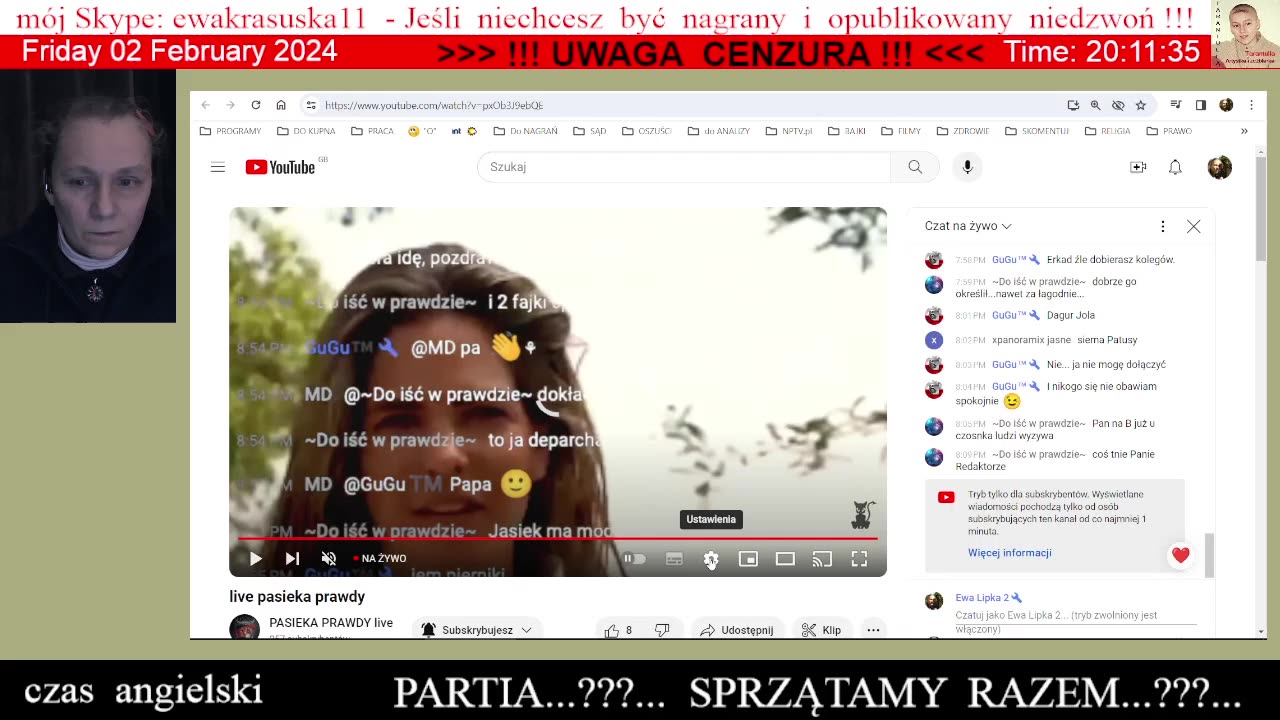Image resolution: width=1280 pixels, height=720 pixels.
Task: Like the video (8 likes)
Action: click(619, 630)
